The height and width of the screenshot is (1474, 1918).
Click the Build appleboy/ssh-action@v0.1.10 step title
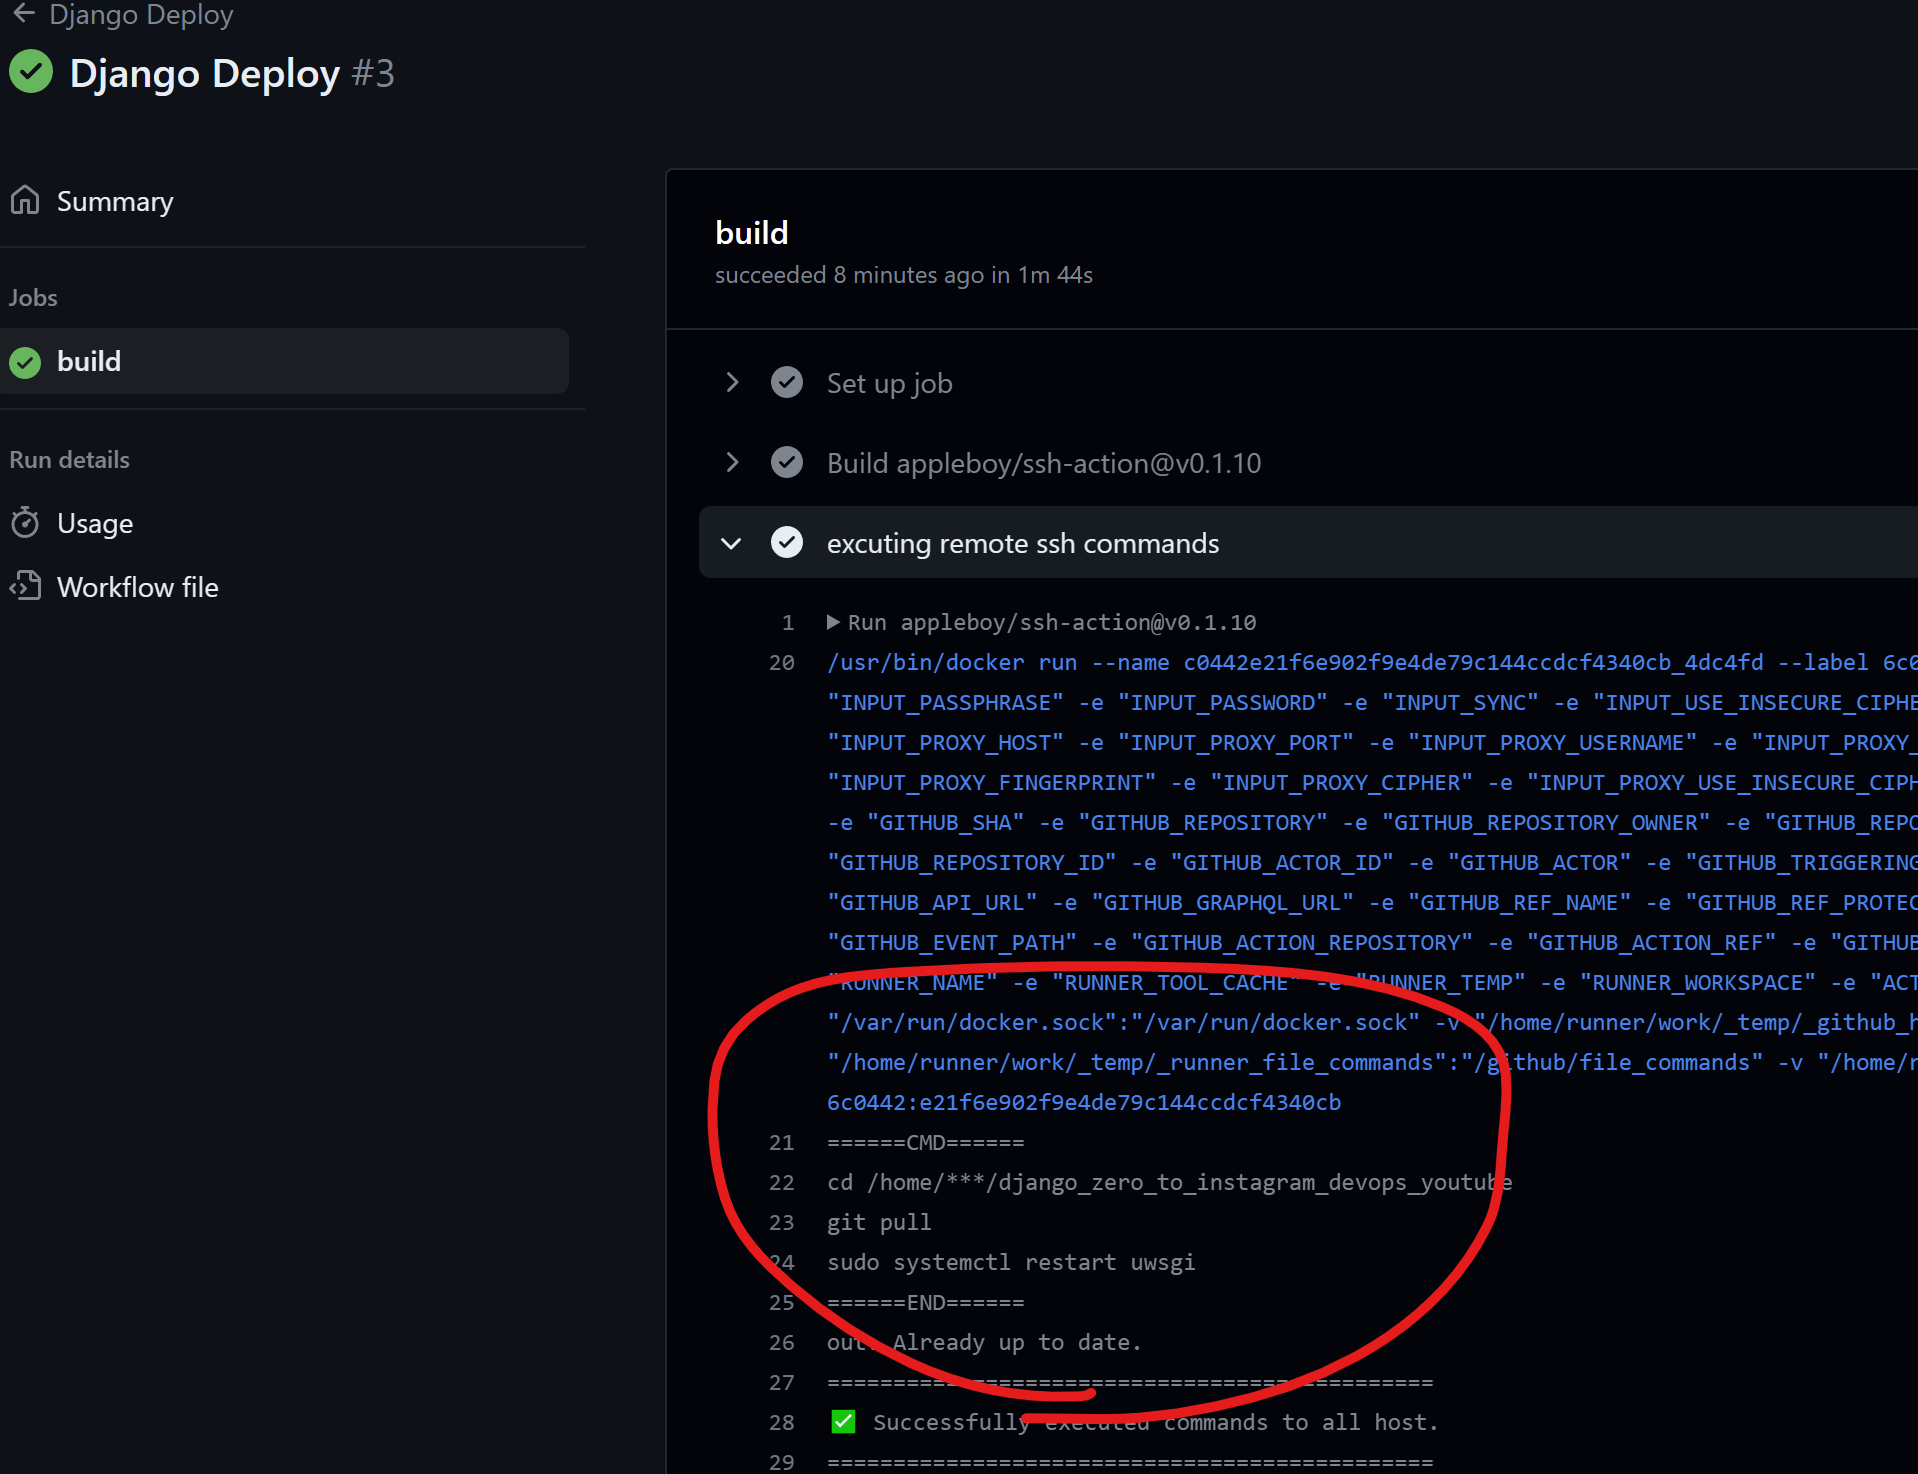(1044, 463)
